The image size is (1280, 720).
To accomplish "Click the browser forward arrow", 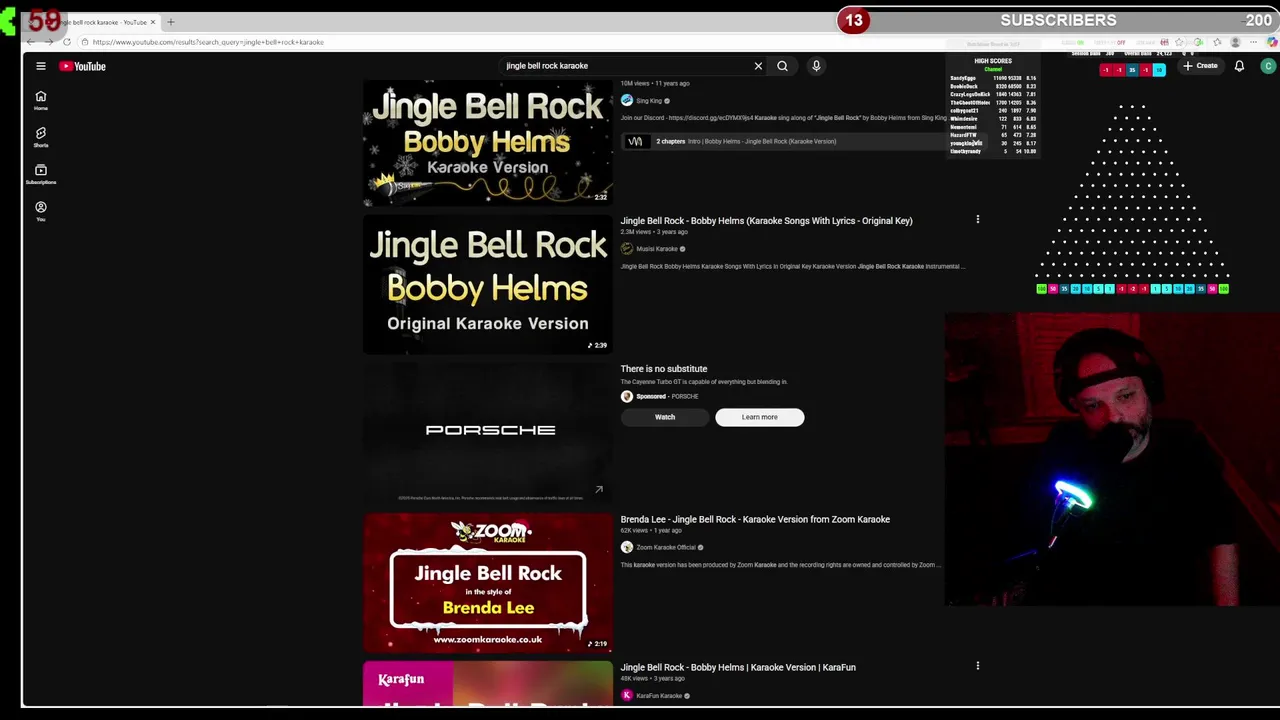I will [x=48, y=42].
